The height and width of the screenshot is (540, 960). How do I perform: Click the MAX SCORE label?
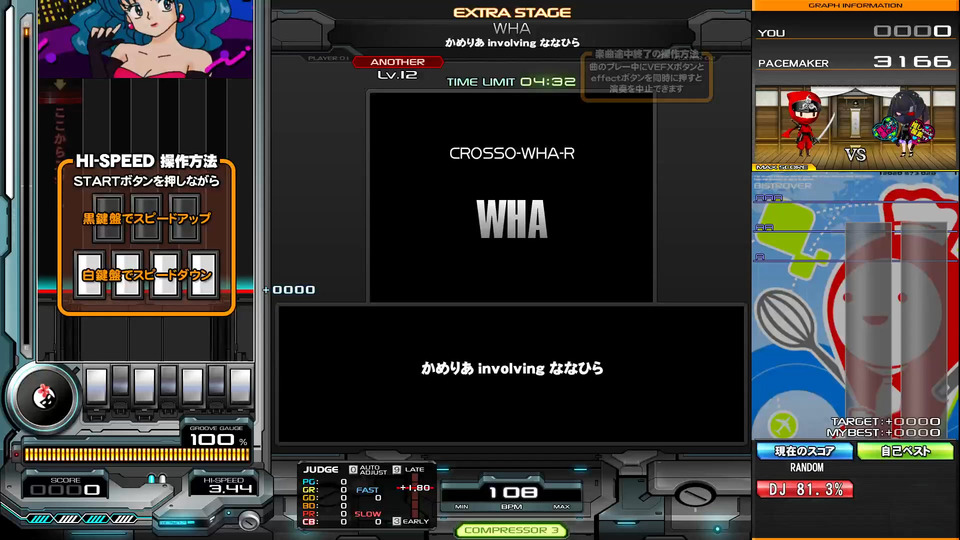click(781, 167)
